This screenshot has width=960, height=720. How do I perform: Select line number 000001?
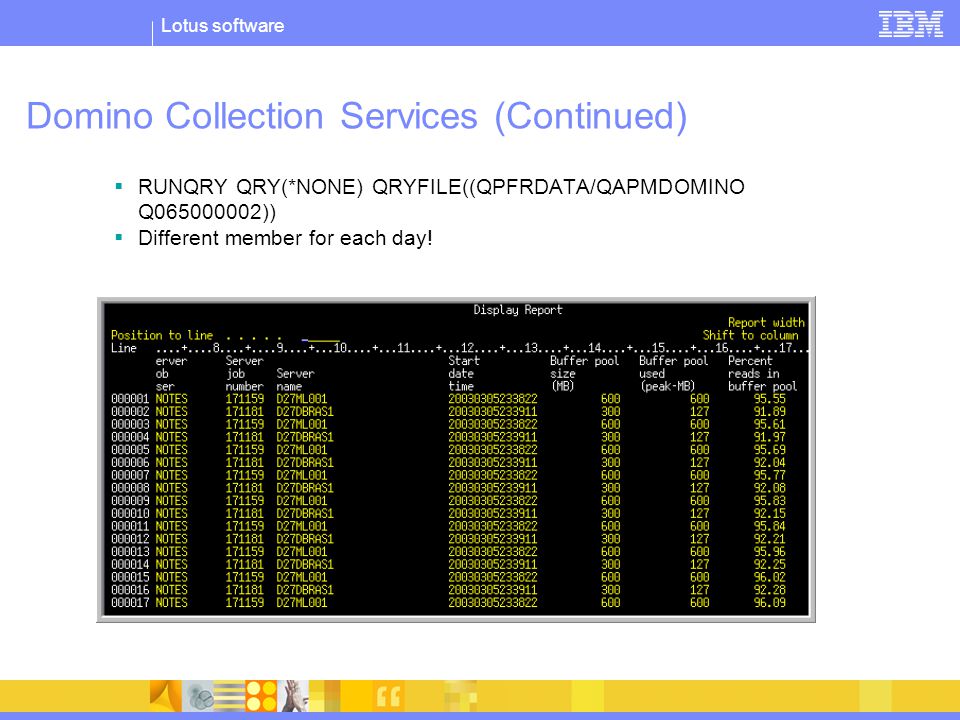(130, 399)
